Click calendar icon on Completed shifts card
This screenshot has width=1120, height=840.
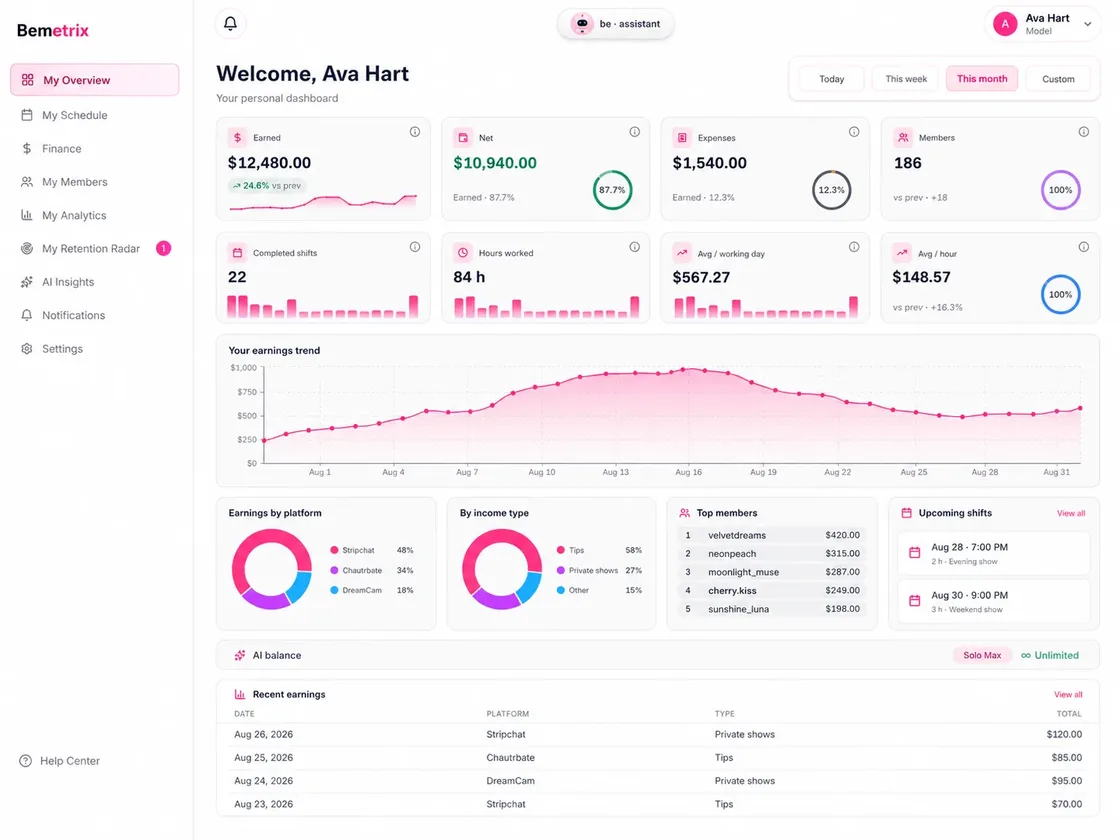click(x=237, y=252)
